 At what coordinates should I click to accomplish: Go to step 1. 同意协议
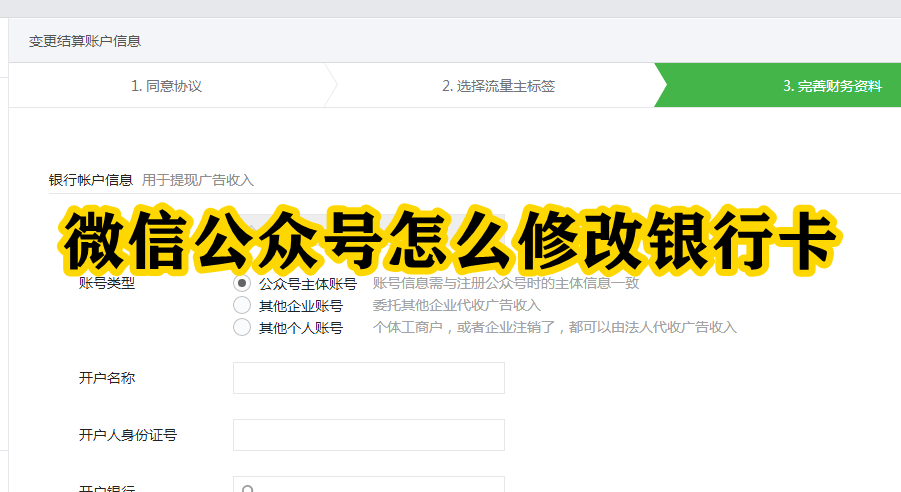tap(167, 86)
